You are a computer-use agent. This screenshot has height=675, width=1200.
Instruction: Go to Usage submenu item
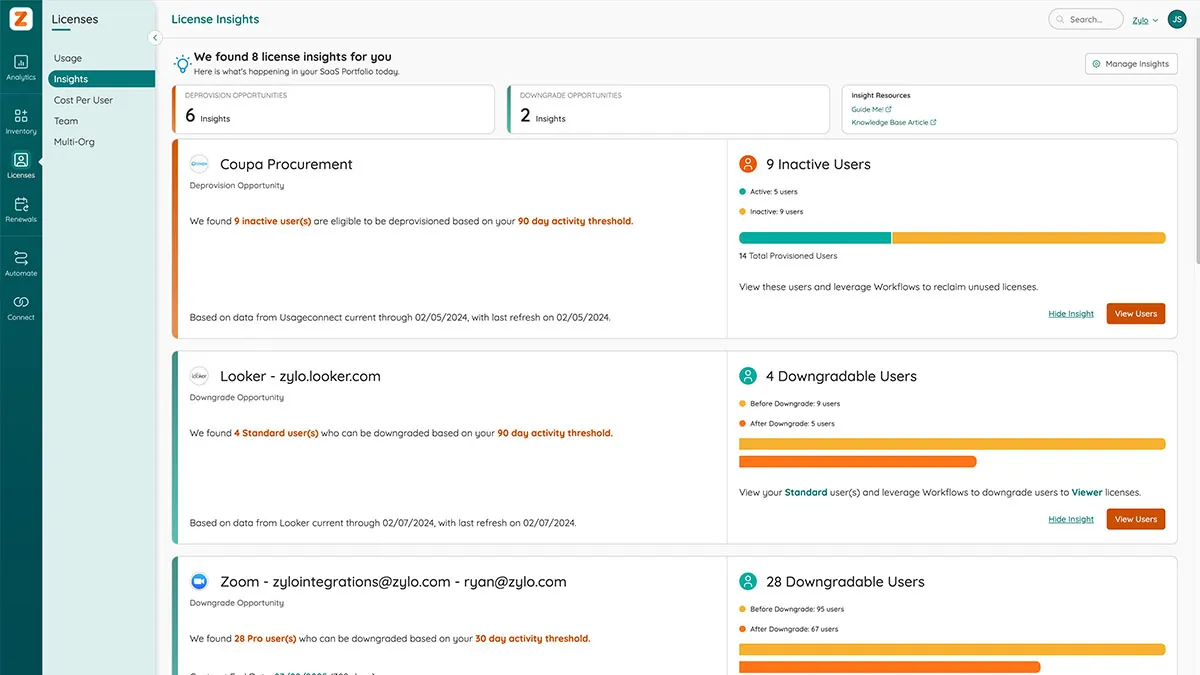(x=68, y=58)
